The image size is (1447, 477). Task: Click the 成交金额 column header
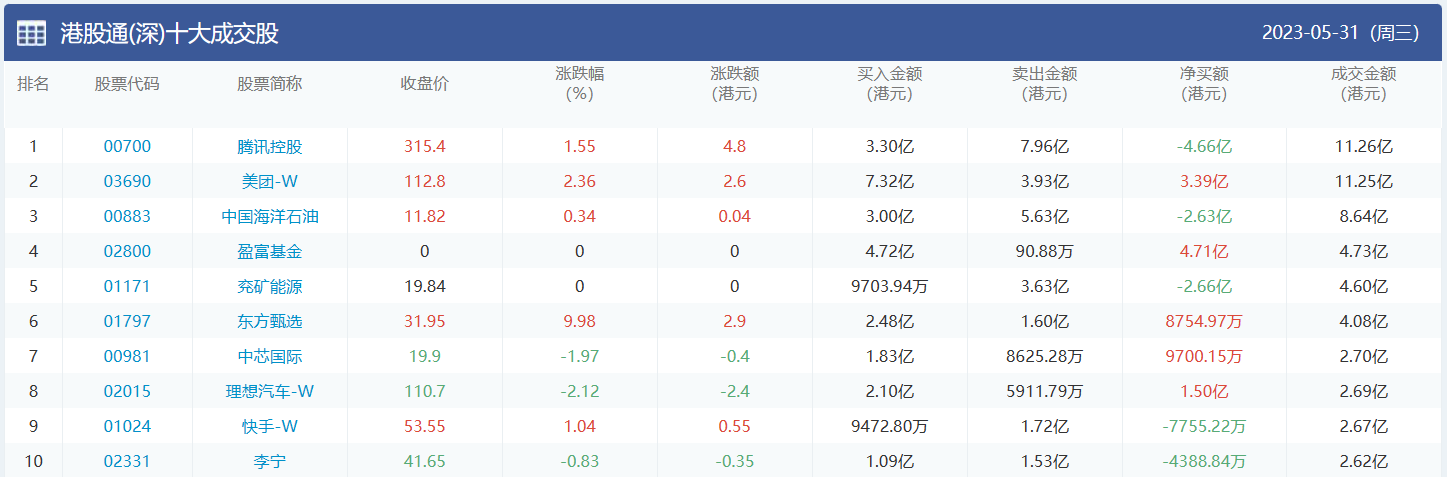[x=1364, y=83]
